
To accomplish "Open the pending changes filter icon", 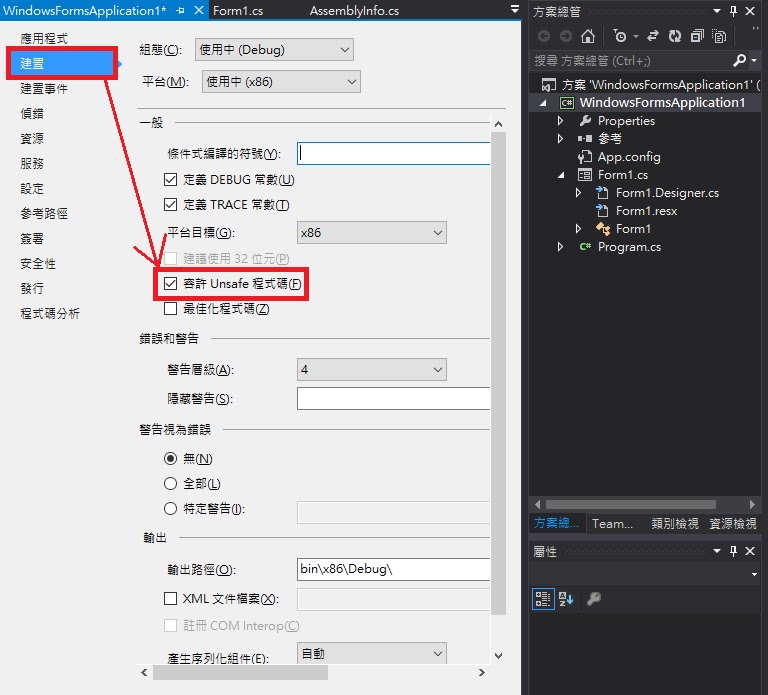I will pos(620,36).
